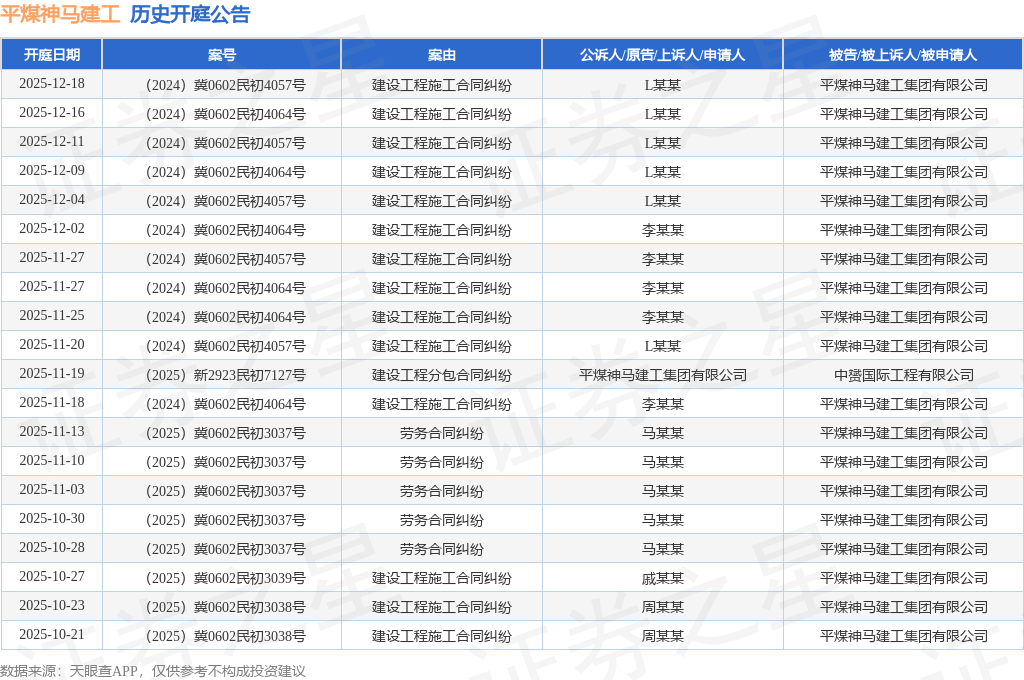Click the case number in the 2025-11-03 row
Image resolution: width=1024 pixels, height=680 pixels.
point(222,491)
